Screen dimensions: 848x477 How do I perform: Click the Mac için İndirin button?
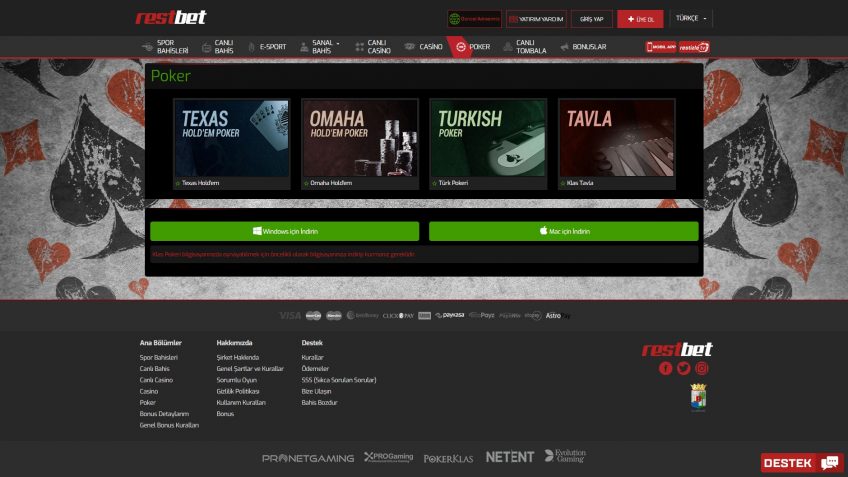coord(564,231)
